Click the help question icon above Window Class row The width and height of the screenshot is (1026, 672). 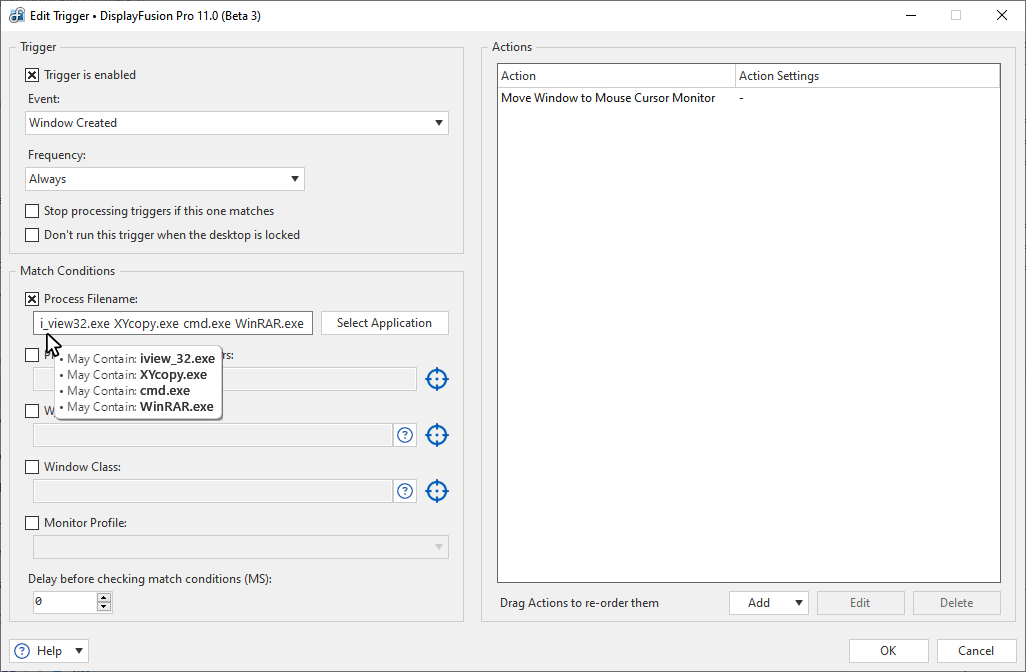tap(405, 435)
